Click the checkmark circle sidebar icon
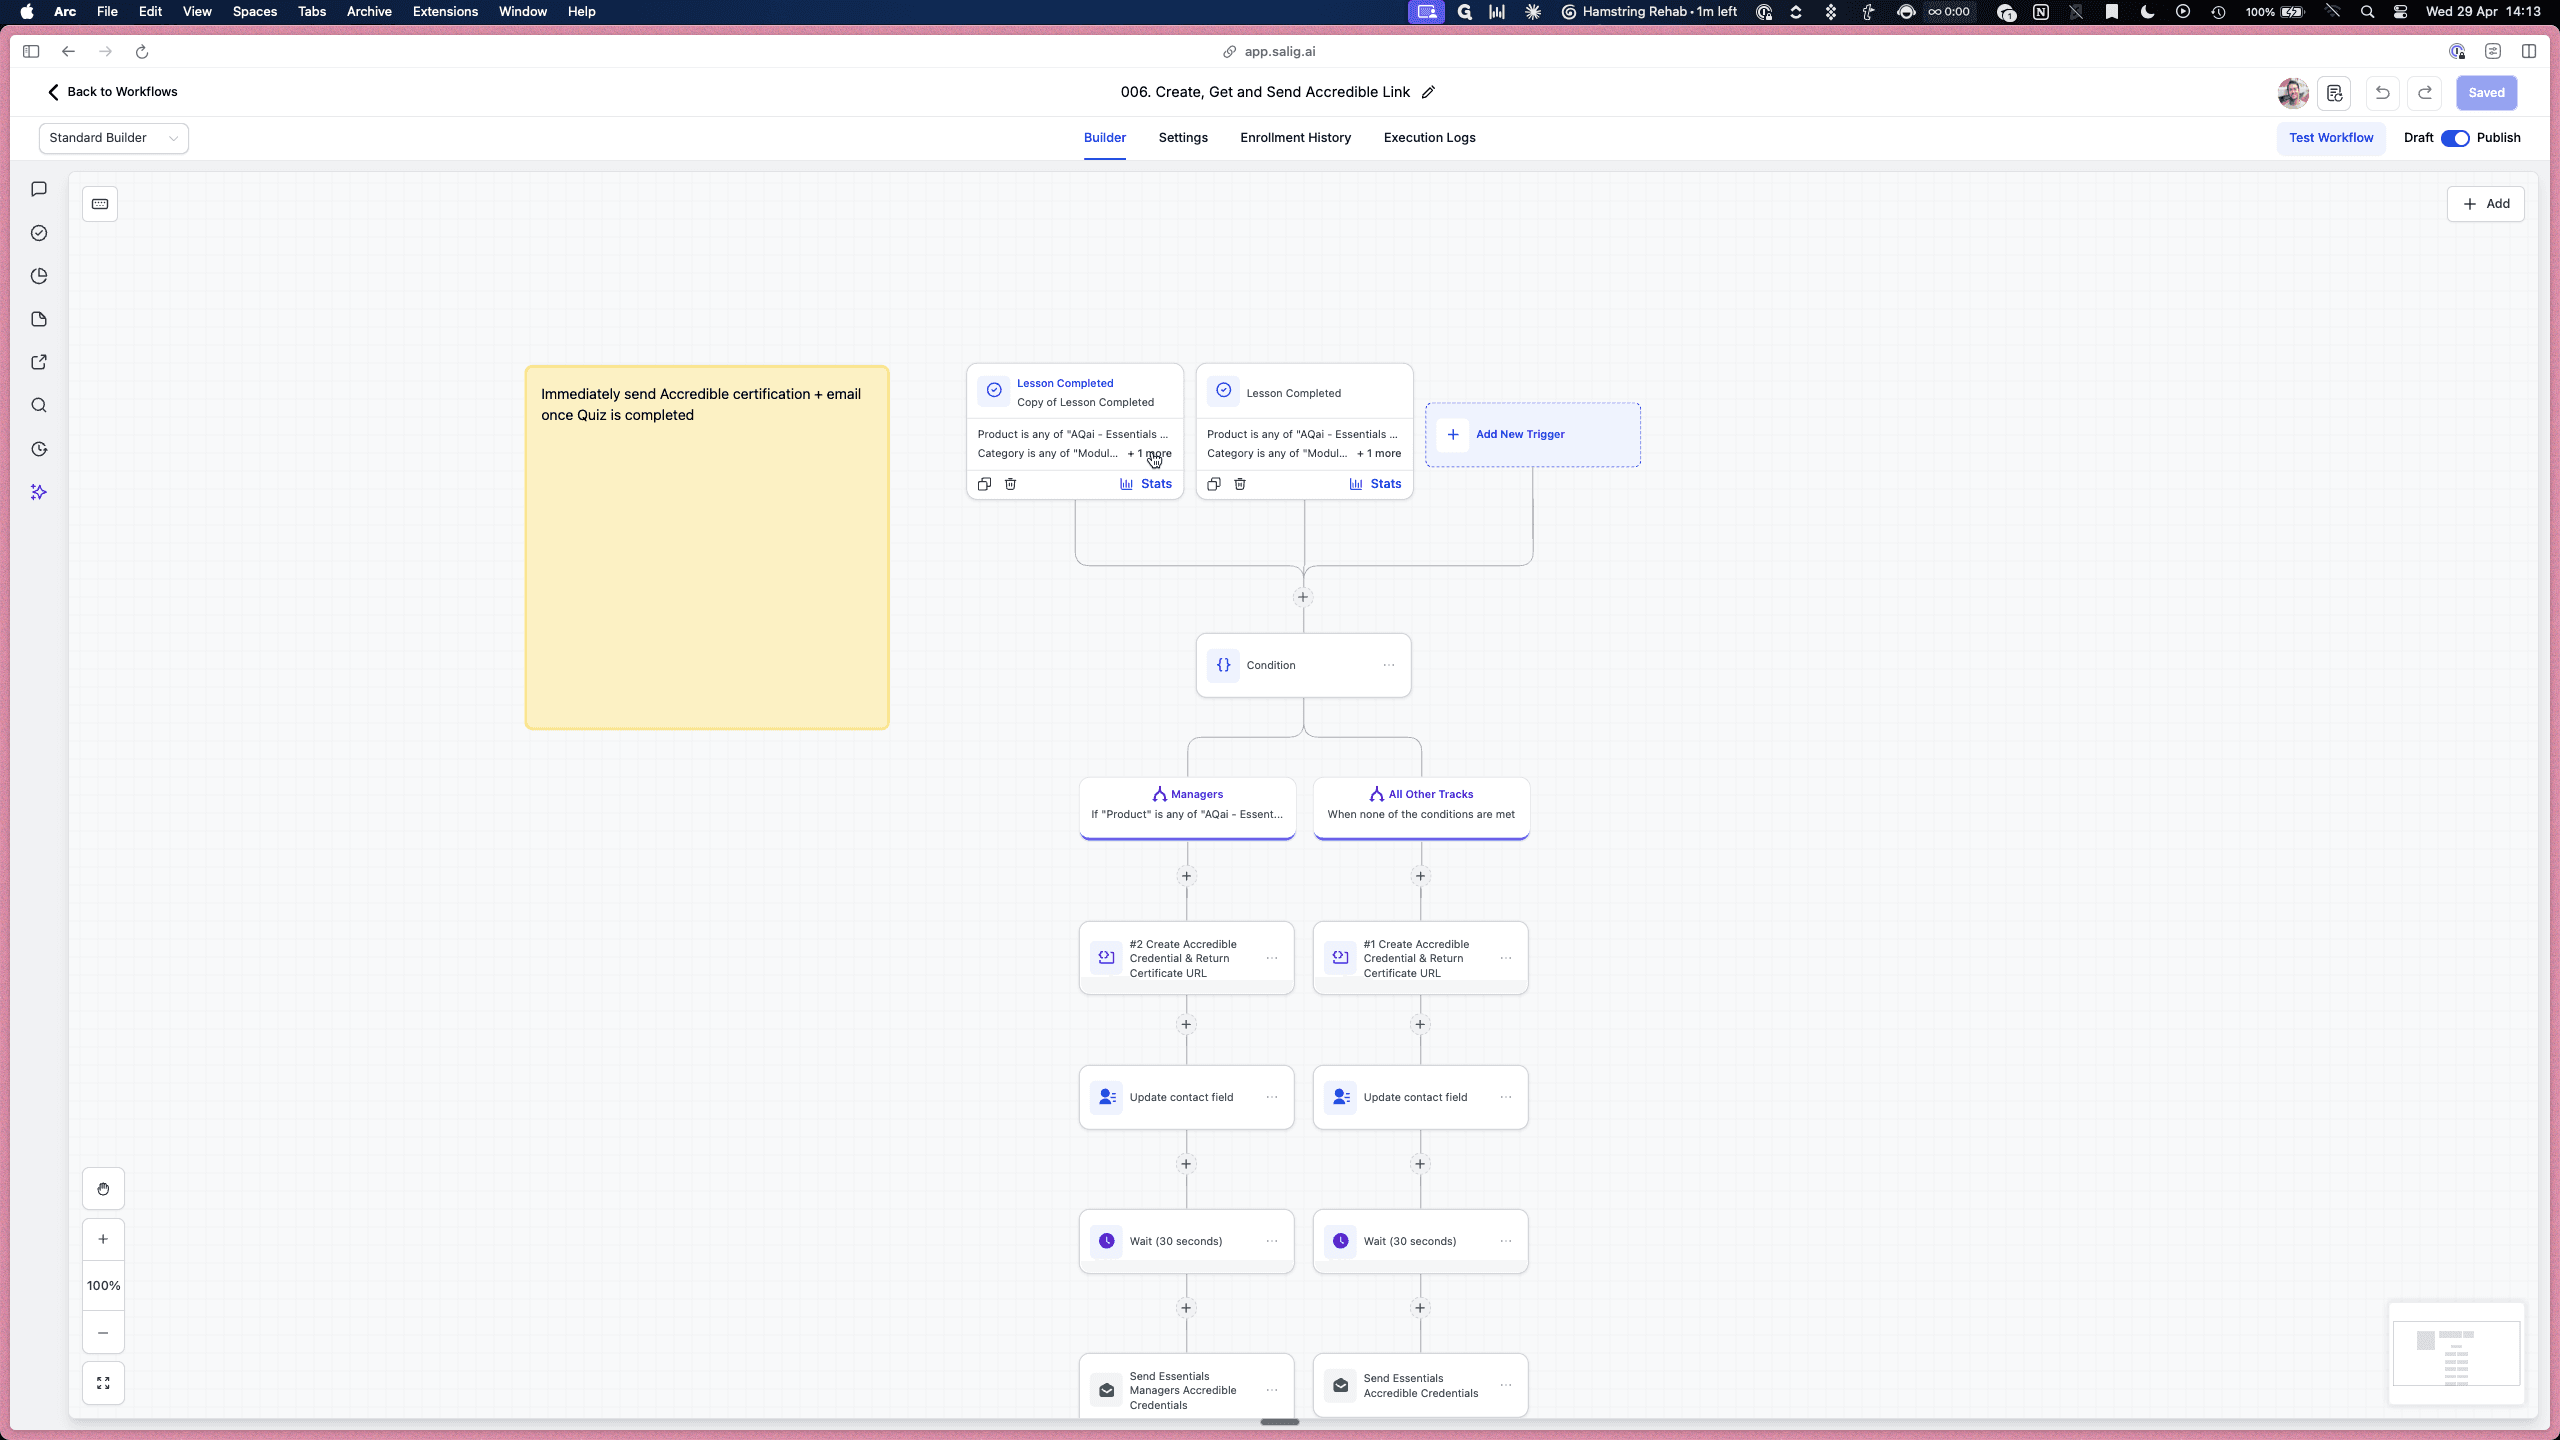2560x1440 pixels. click(x=39, y=233)
